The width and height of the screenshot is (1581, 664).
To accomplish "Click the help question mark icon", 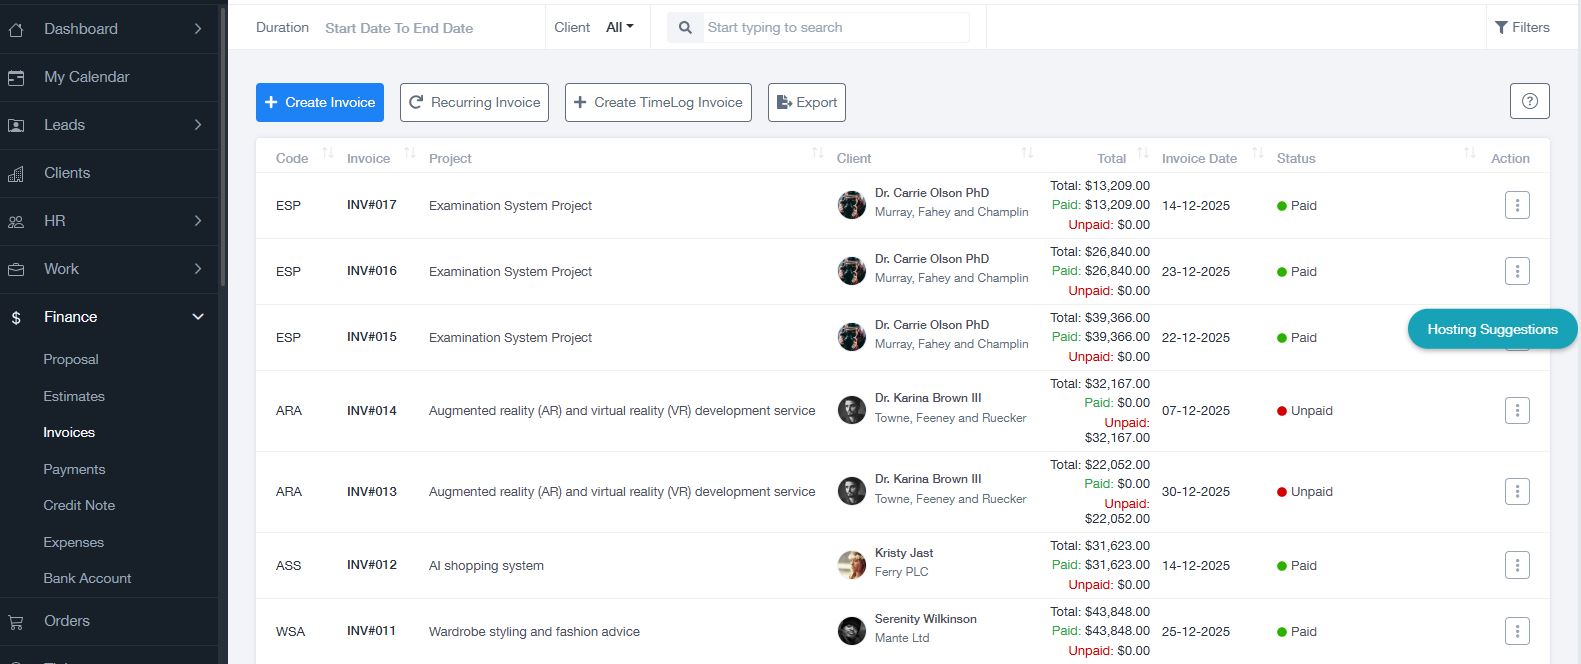I will click(x=1529, y=101).
